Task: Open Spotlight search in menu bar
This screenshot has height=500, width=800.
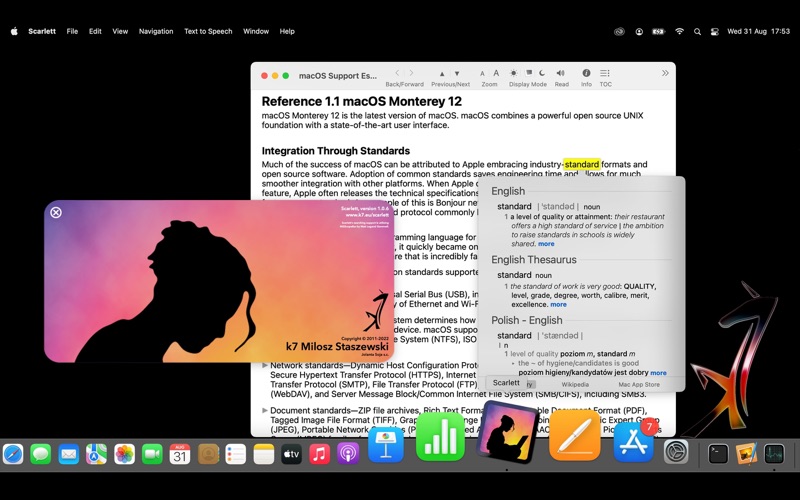Action: pos(697,31)
